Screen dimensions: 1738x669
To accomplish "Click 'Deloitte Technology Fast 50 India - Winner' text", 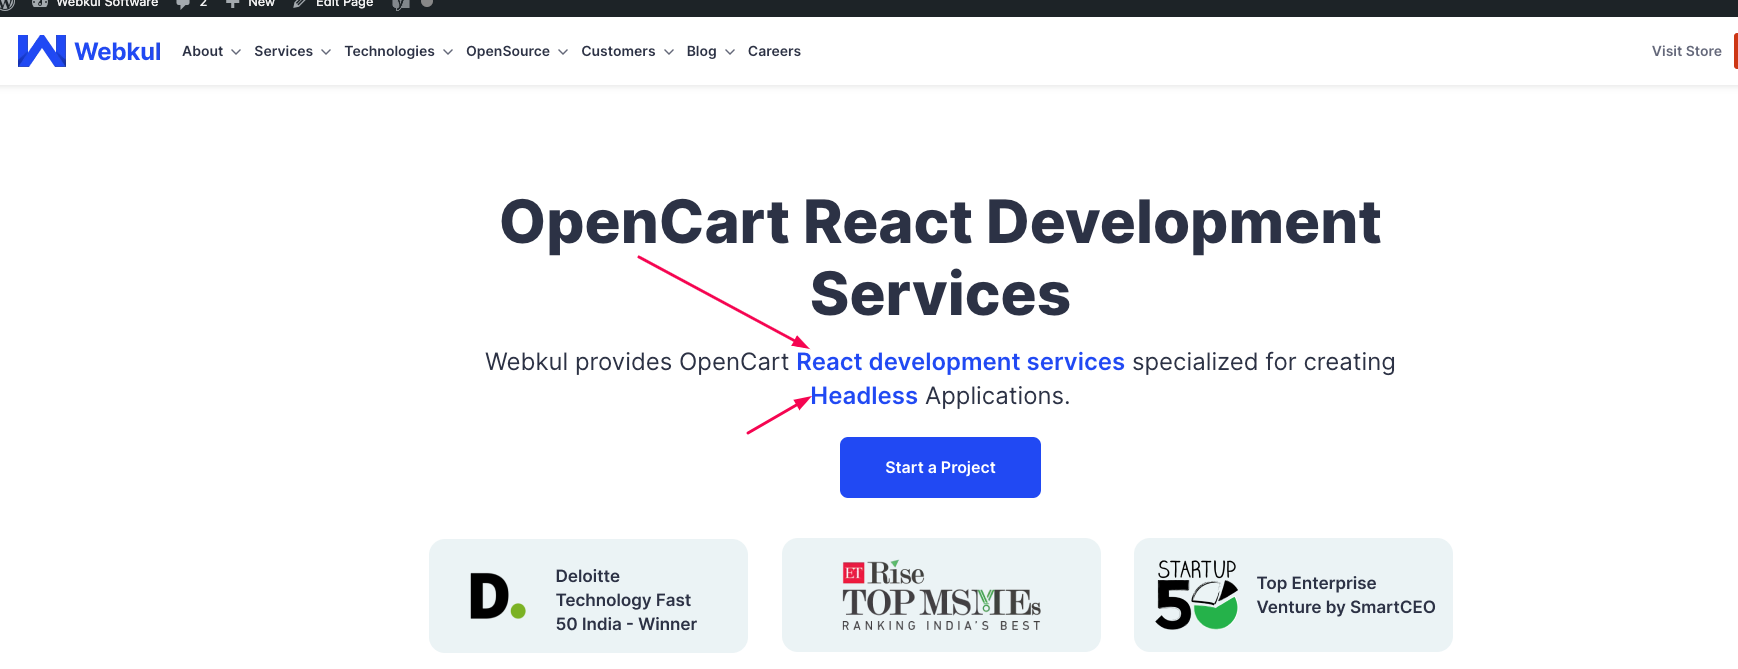I will click(x=626, y=600).
